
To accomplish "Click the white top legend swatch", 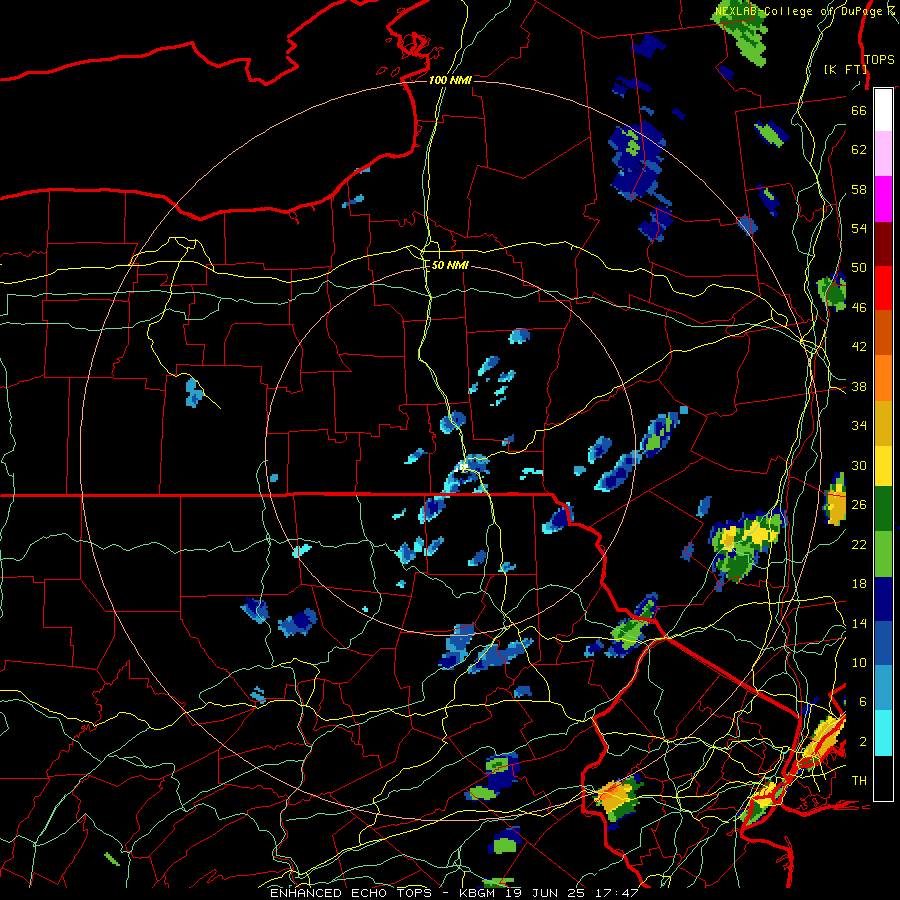I will pos(883,110).
